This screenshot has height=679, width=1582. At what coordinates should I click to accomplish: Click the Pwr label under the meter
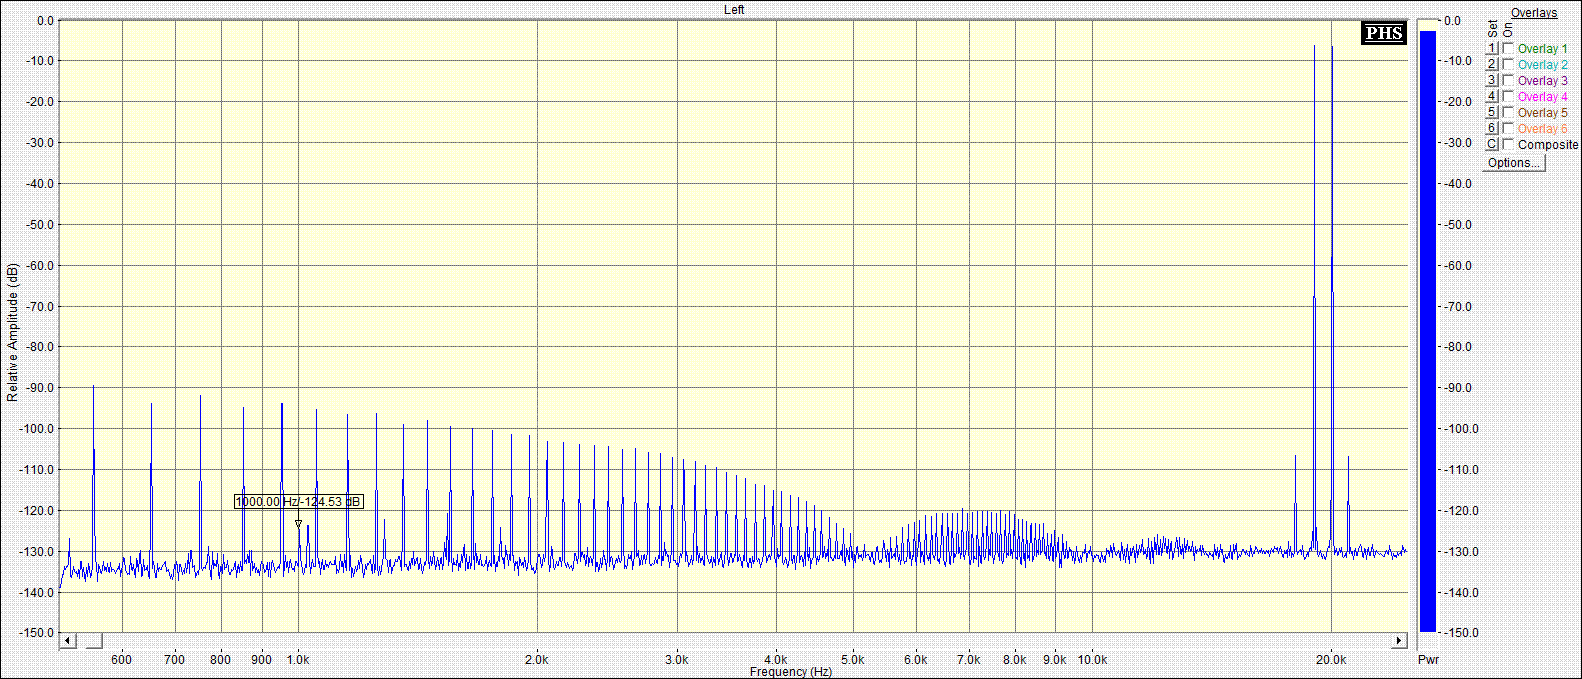(1428, 659)
